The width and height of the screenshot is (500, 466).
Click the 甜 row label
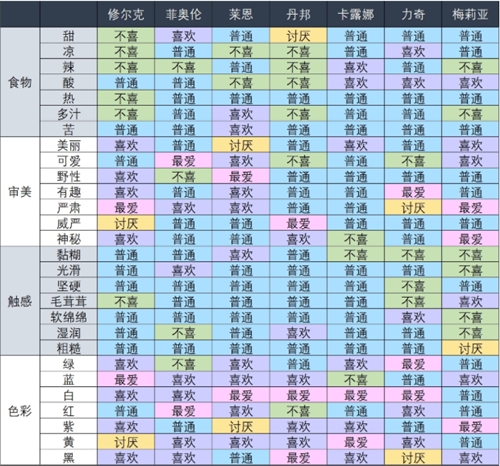pos(69,35)
